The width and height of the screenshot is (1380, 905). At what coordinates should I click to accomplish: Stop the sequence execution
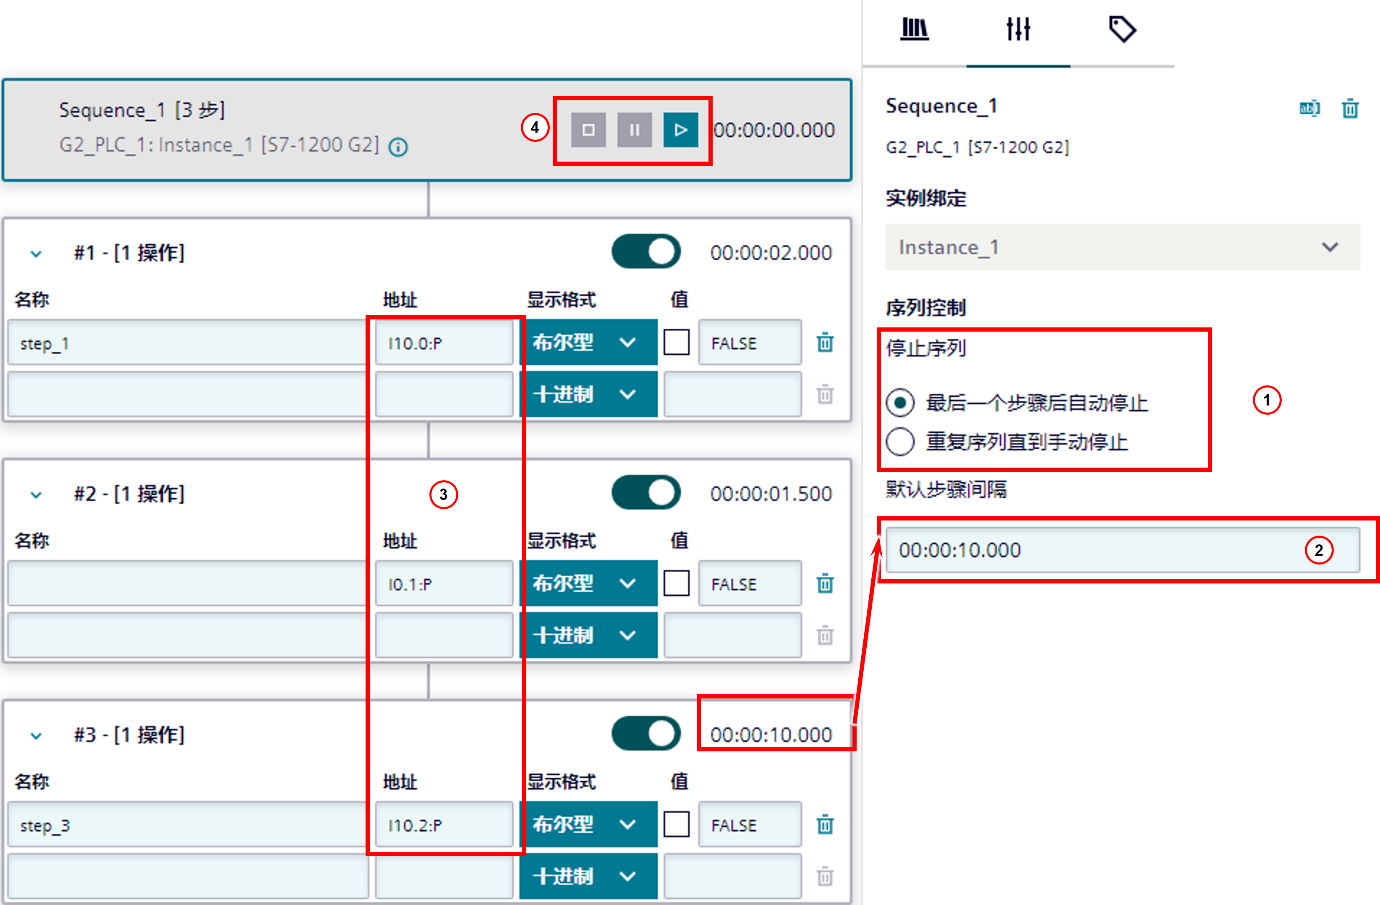[588, 129]
